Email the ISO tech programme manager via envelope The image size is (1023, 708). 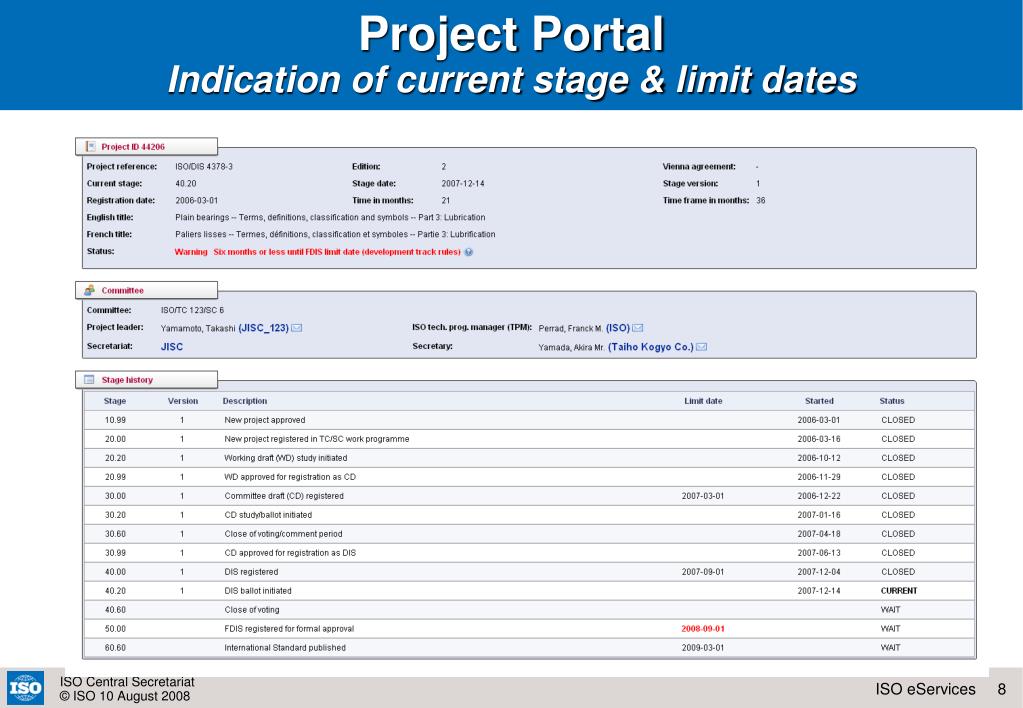click(637, 327)
